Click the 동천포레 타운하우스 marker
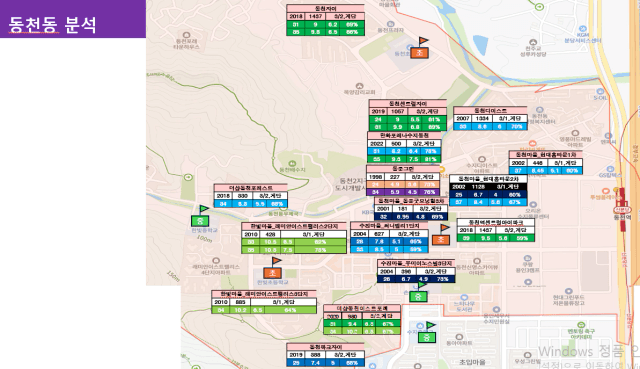 click(x=187, y=35)
